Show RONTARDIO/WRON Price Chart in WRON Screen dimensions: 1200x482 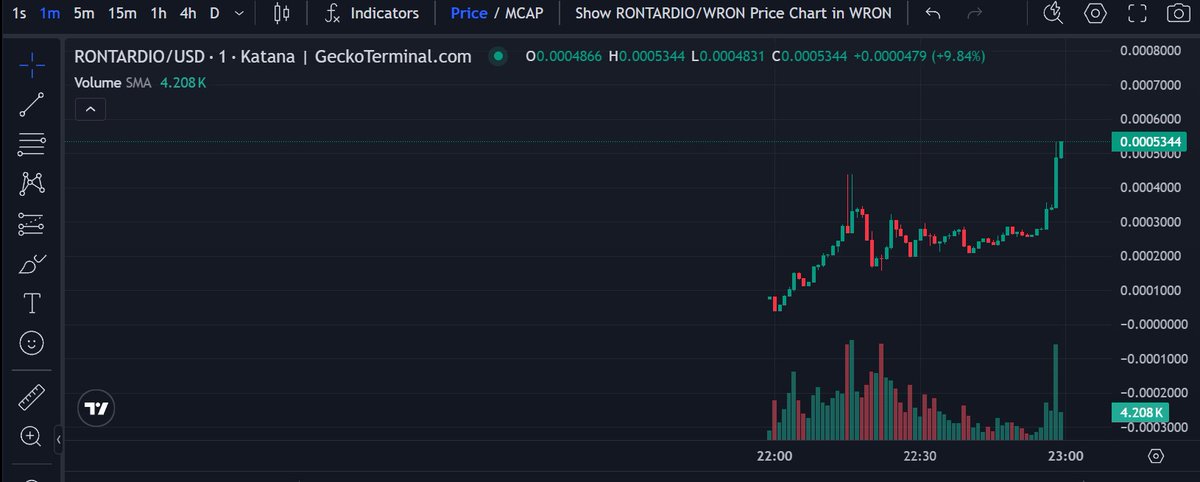pyautogui.click(x=733, y=14)
